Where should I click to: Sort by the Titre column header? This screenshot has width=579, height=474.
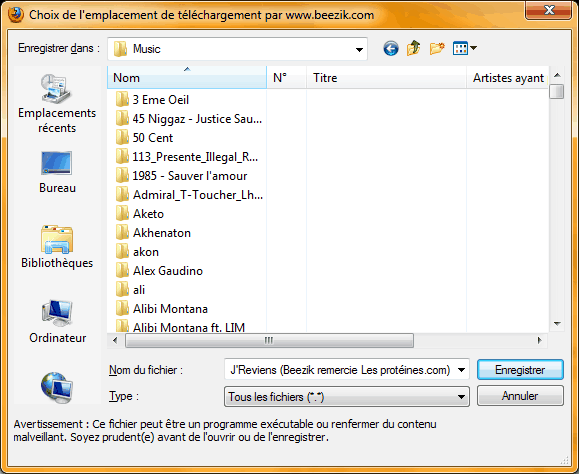pos(386,78)
